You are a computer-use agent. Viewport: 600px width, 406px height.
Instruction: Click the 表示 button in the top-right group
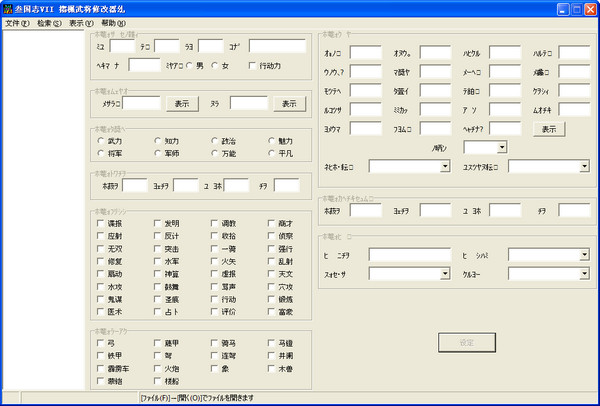click(x=548, y=128)
